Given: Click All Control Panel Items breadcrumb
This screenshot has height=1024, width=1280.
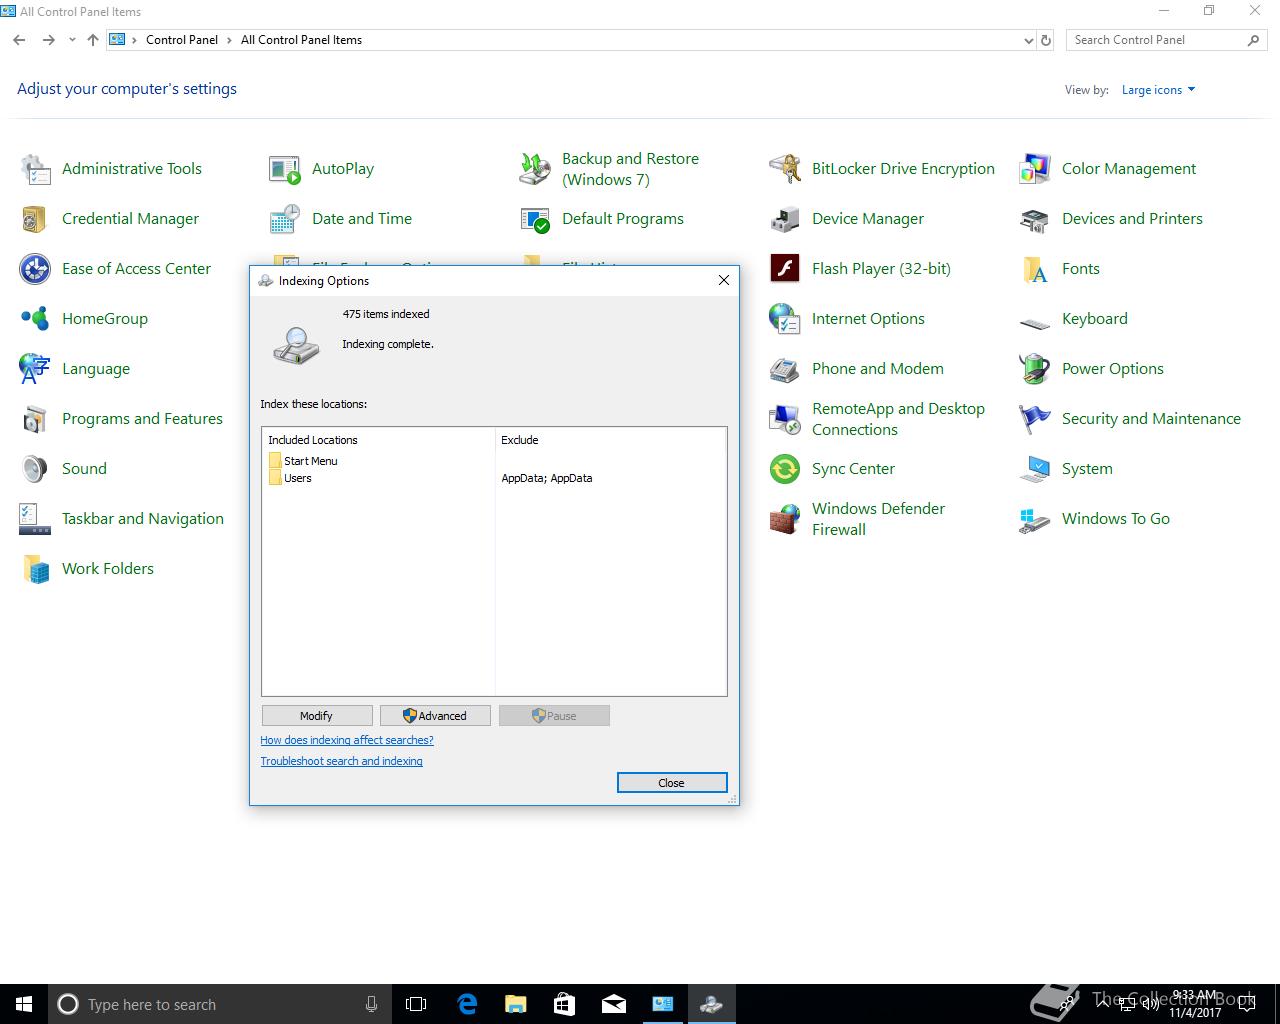Looking at the screenshot, I should [x=301, y=40].
